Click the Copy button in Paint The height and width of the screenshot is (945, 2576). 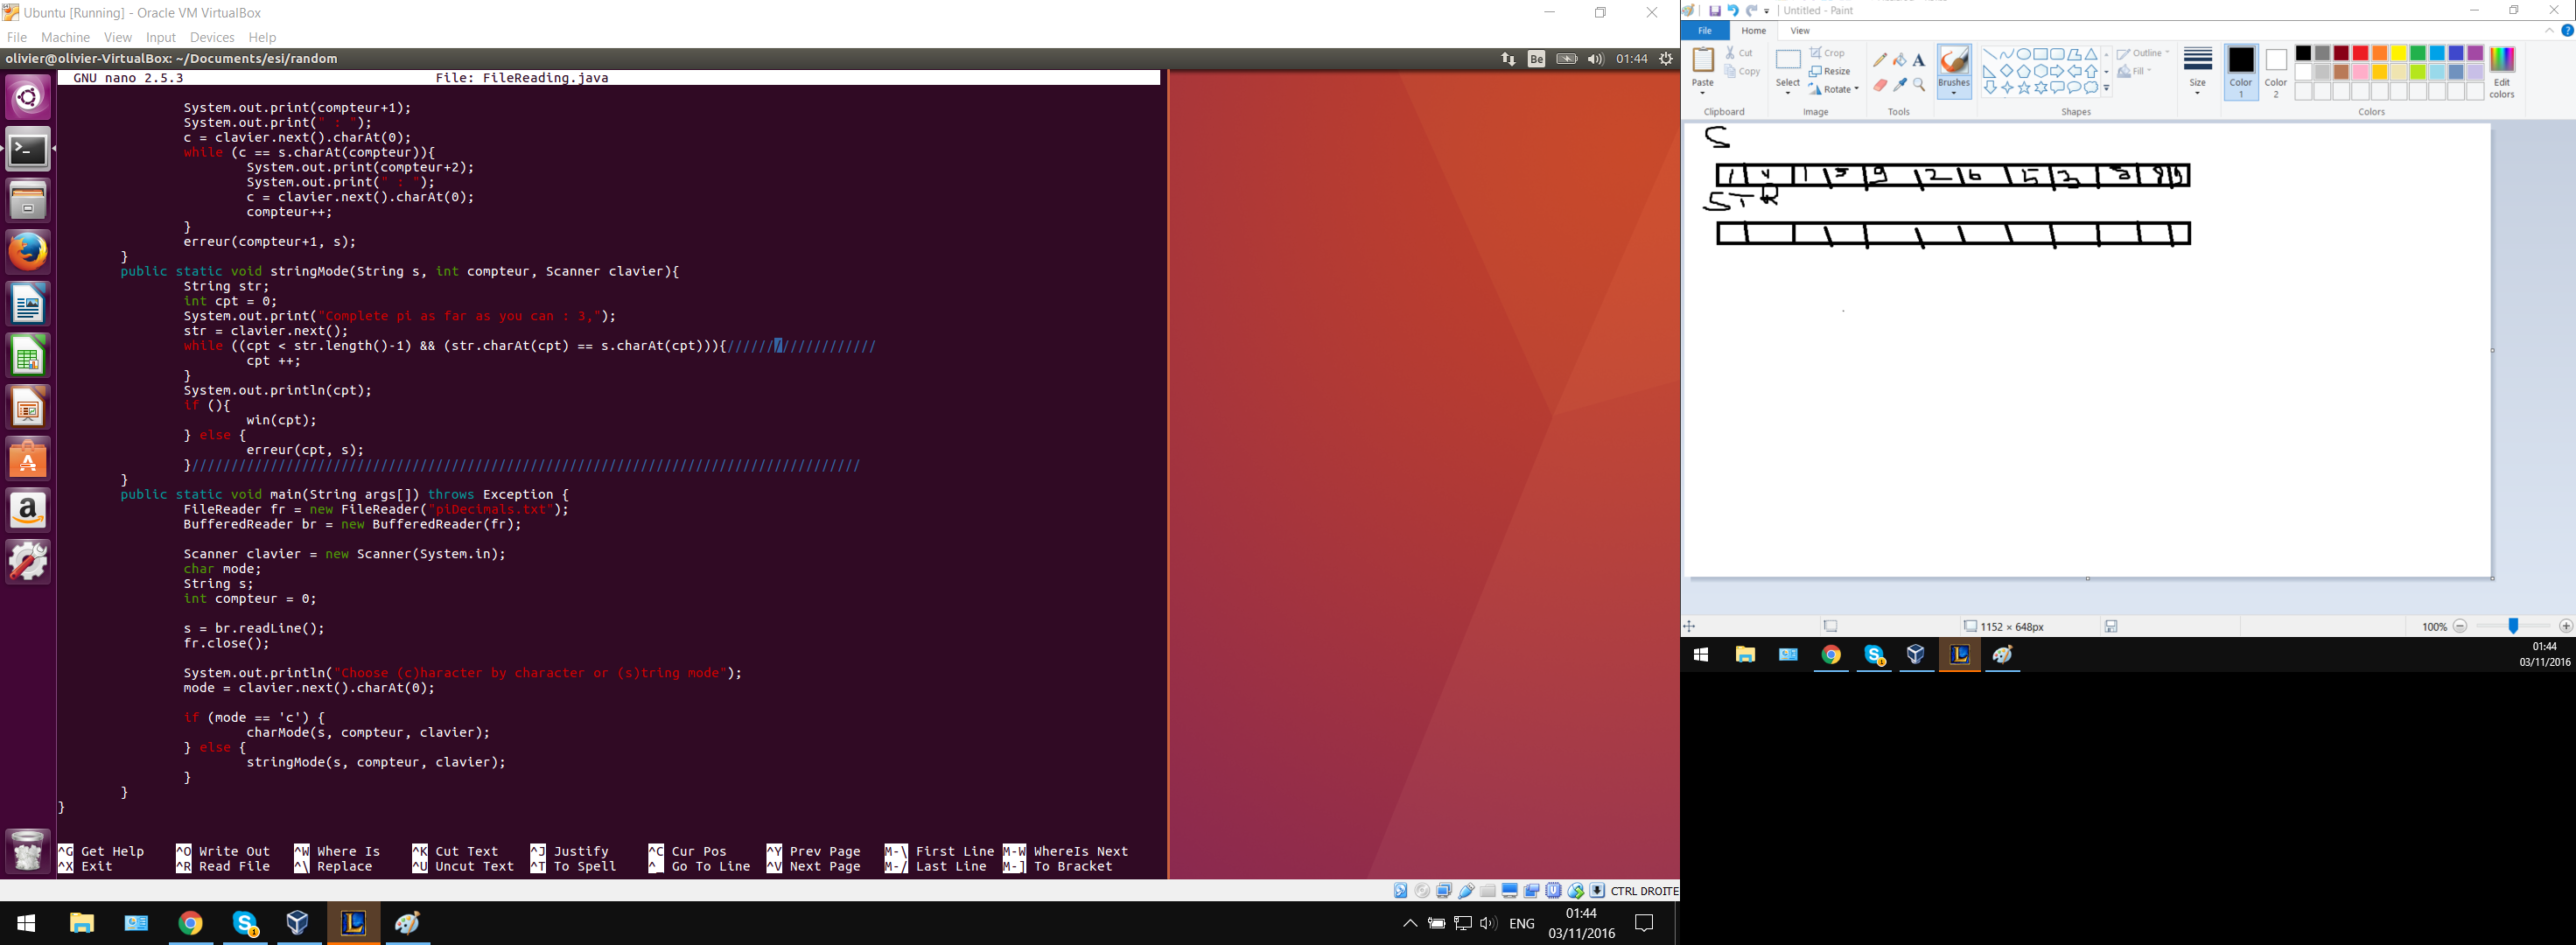(x=1742, y=71)
